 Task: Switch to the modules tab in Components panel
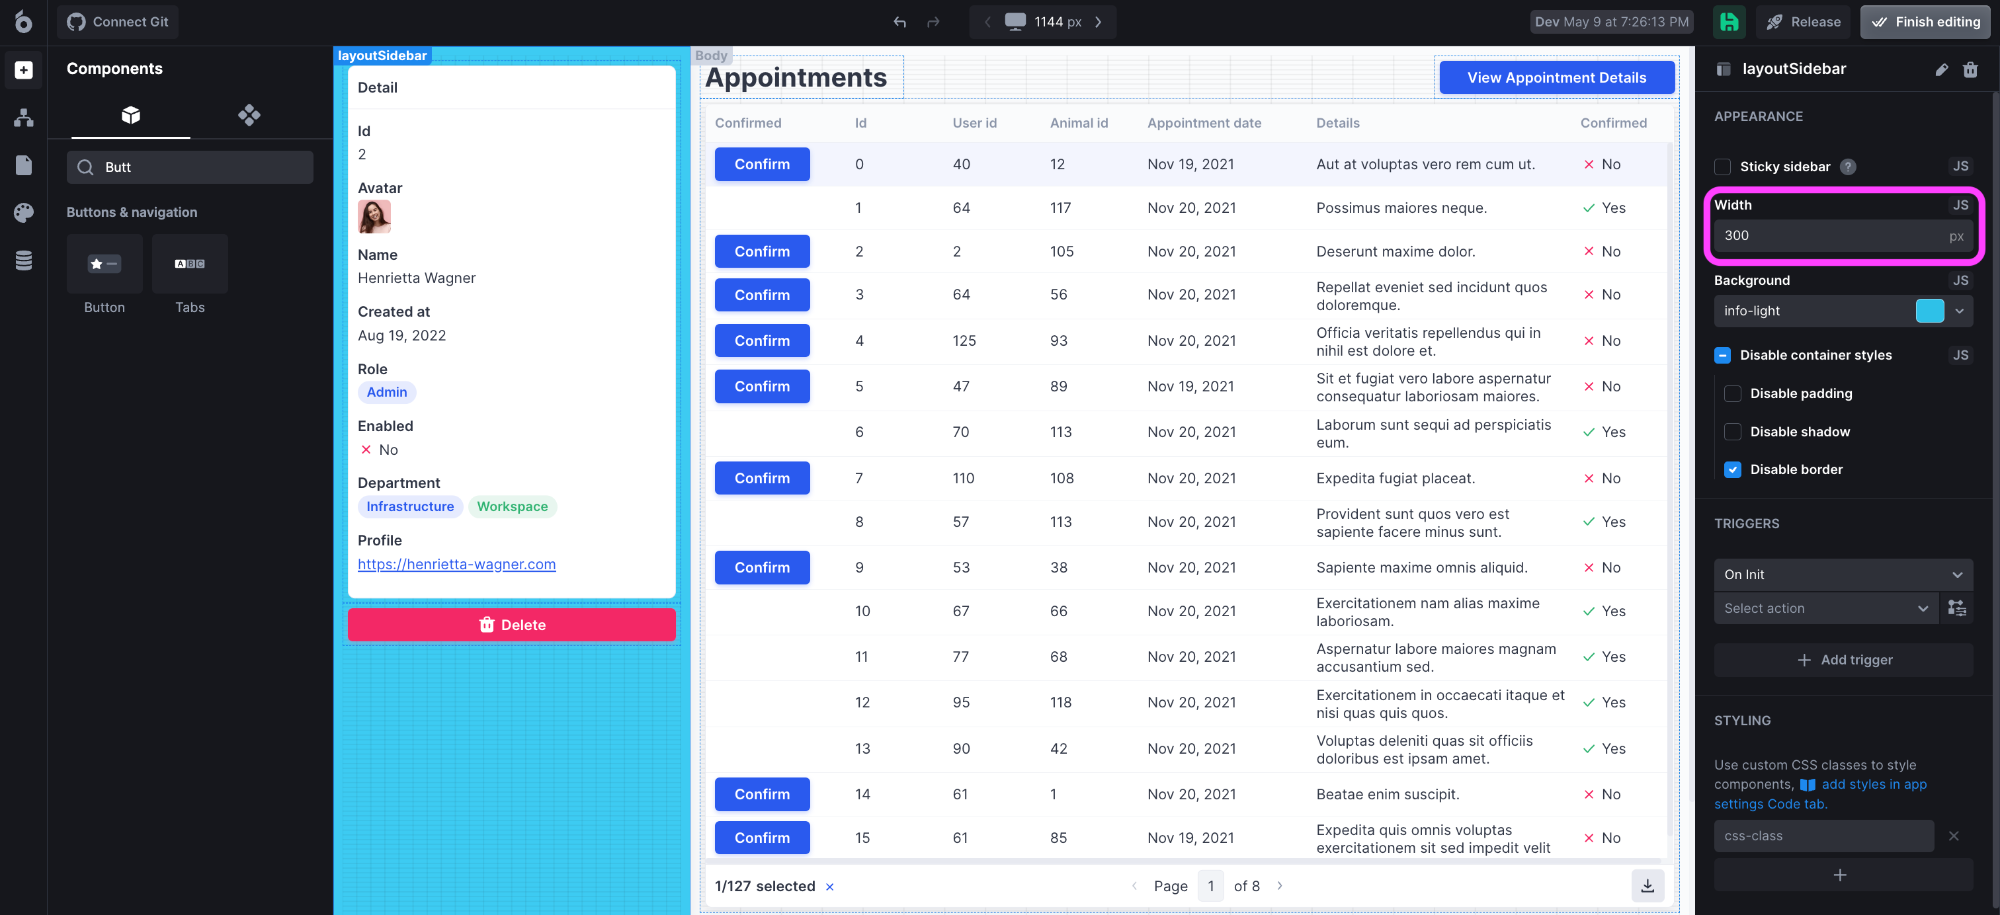(249, 115)
